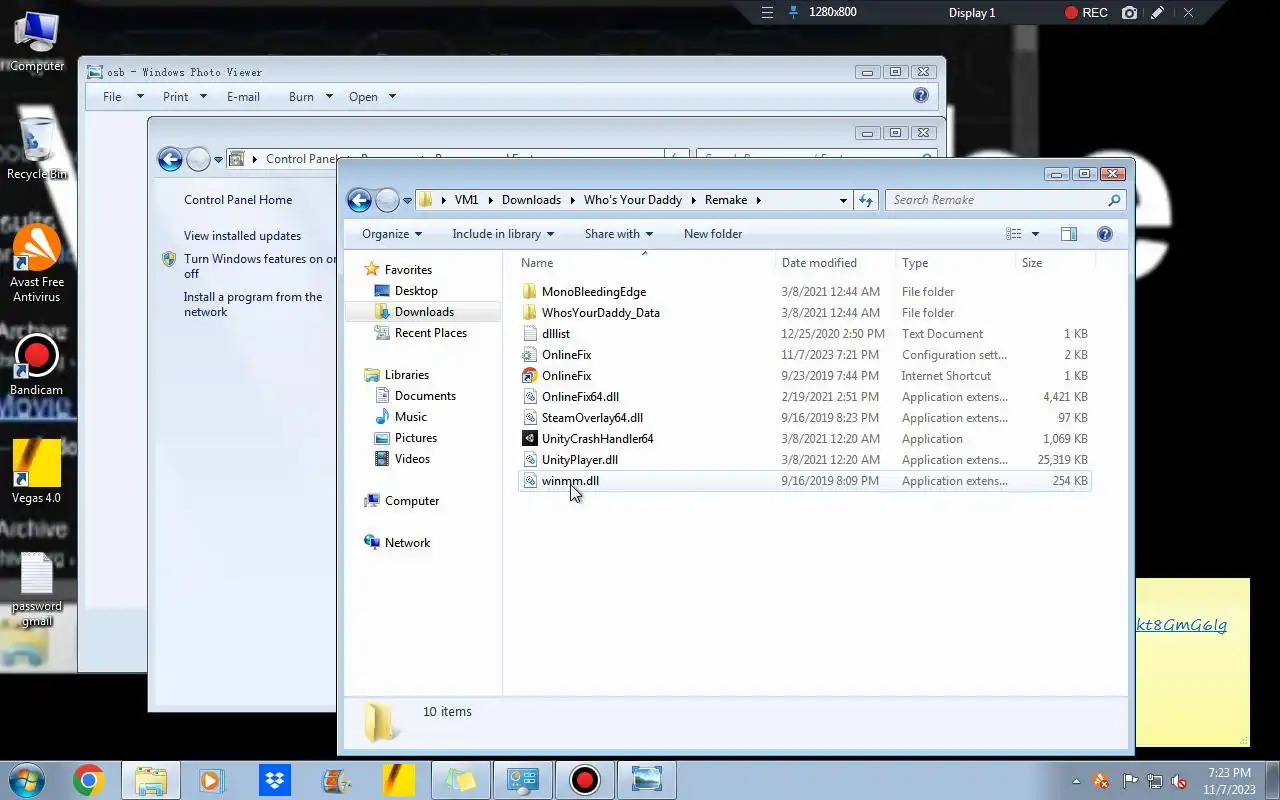1280x800 pixels.
Task: Select the UnityCrashHandler64 application
Action: pyautogui.click(x=597, y=439)
